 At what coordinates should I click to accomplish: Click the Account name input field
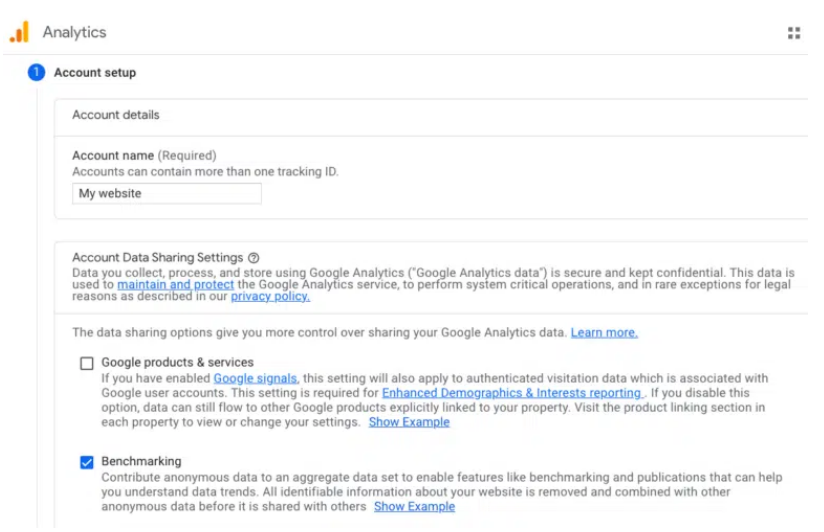[x=167, y=193]
